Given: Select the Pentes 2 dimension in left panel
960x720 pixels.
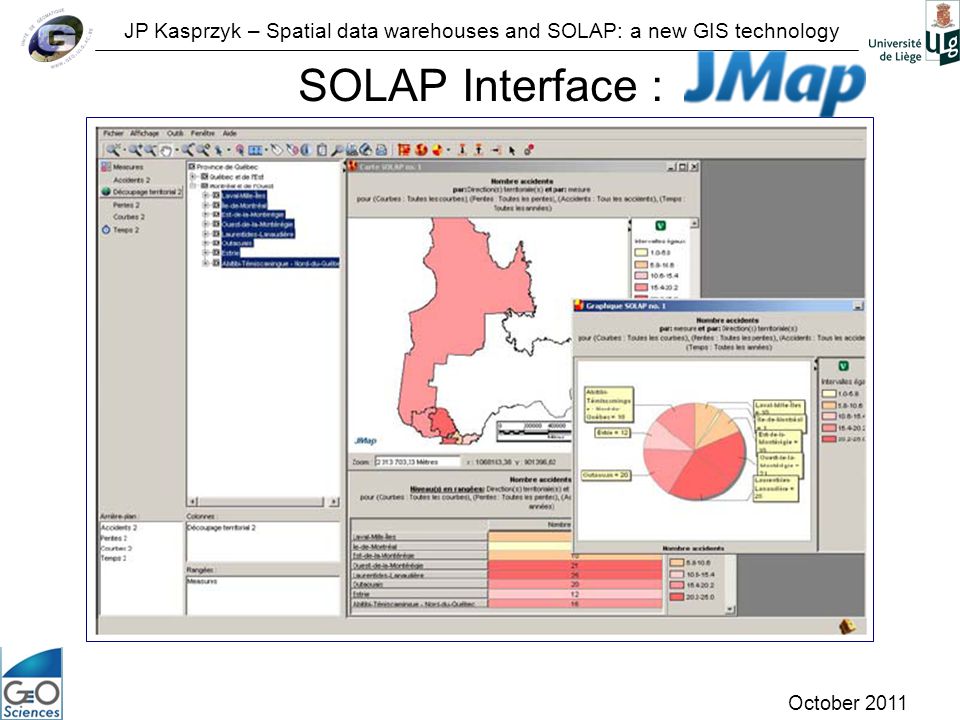Looking at the screenshot, I should click(126, 204).
